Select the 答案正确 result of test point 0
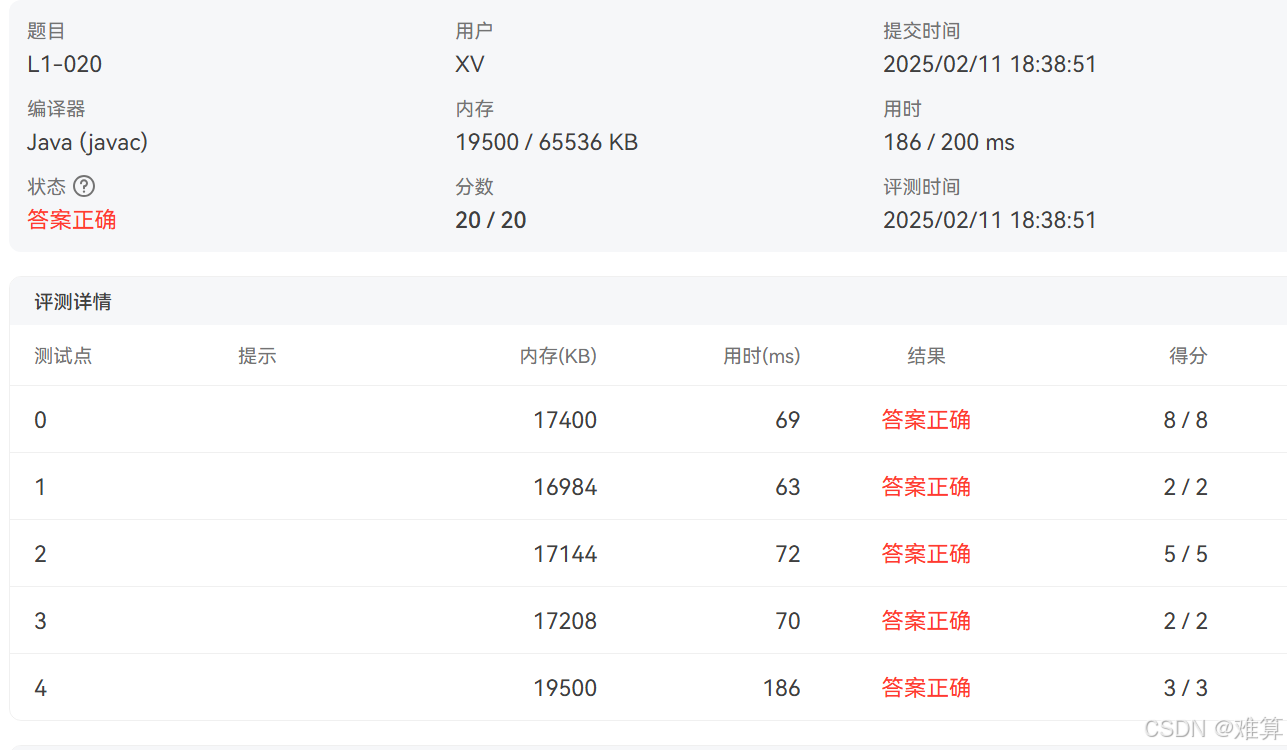Viewport: 1287px width, 750px height. point(925,420)
